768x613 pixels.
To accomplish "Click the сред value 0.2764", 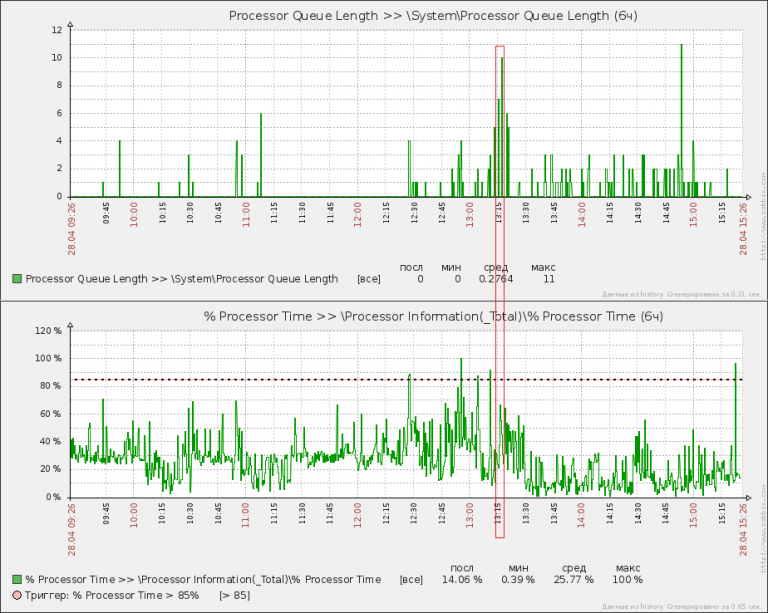I will (495, 279).
